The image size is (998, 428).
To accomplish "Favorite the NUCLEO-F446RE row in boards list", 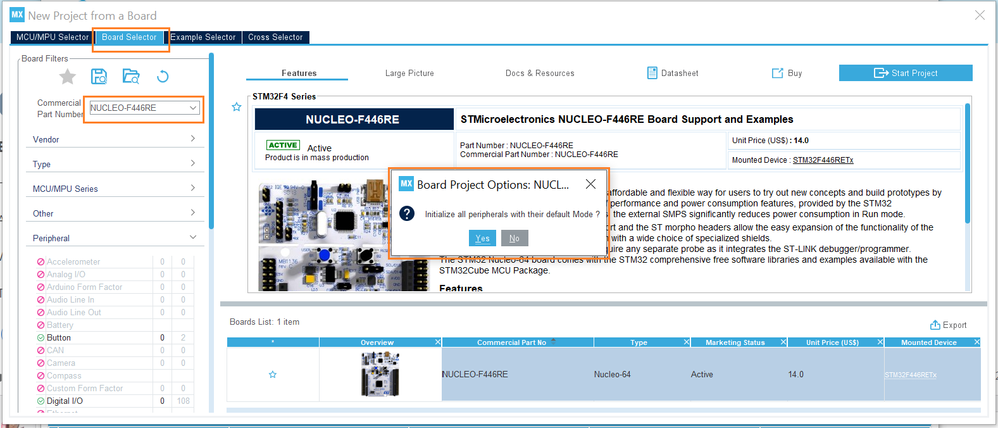I will [272, 374].
